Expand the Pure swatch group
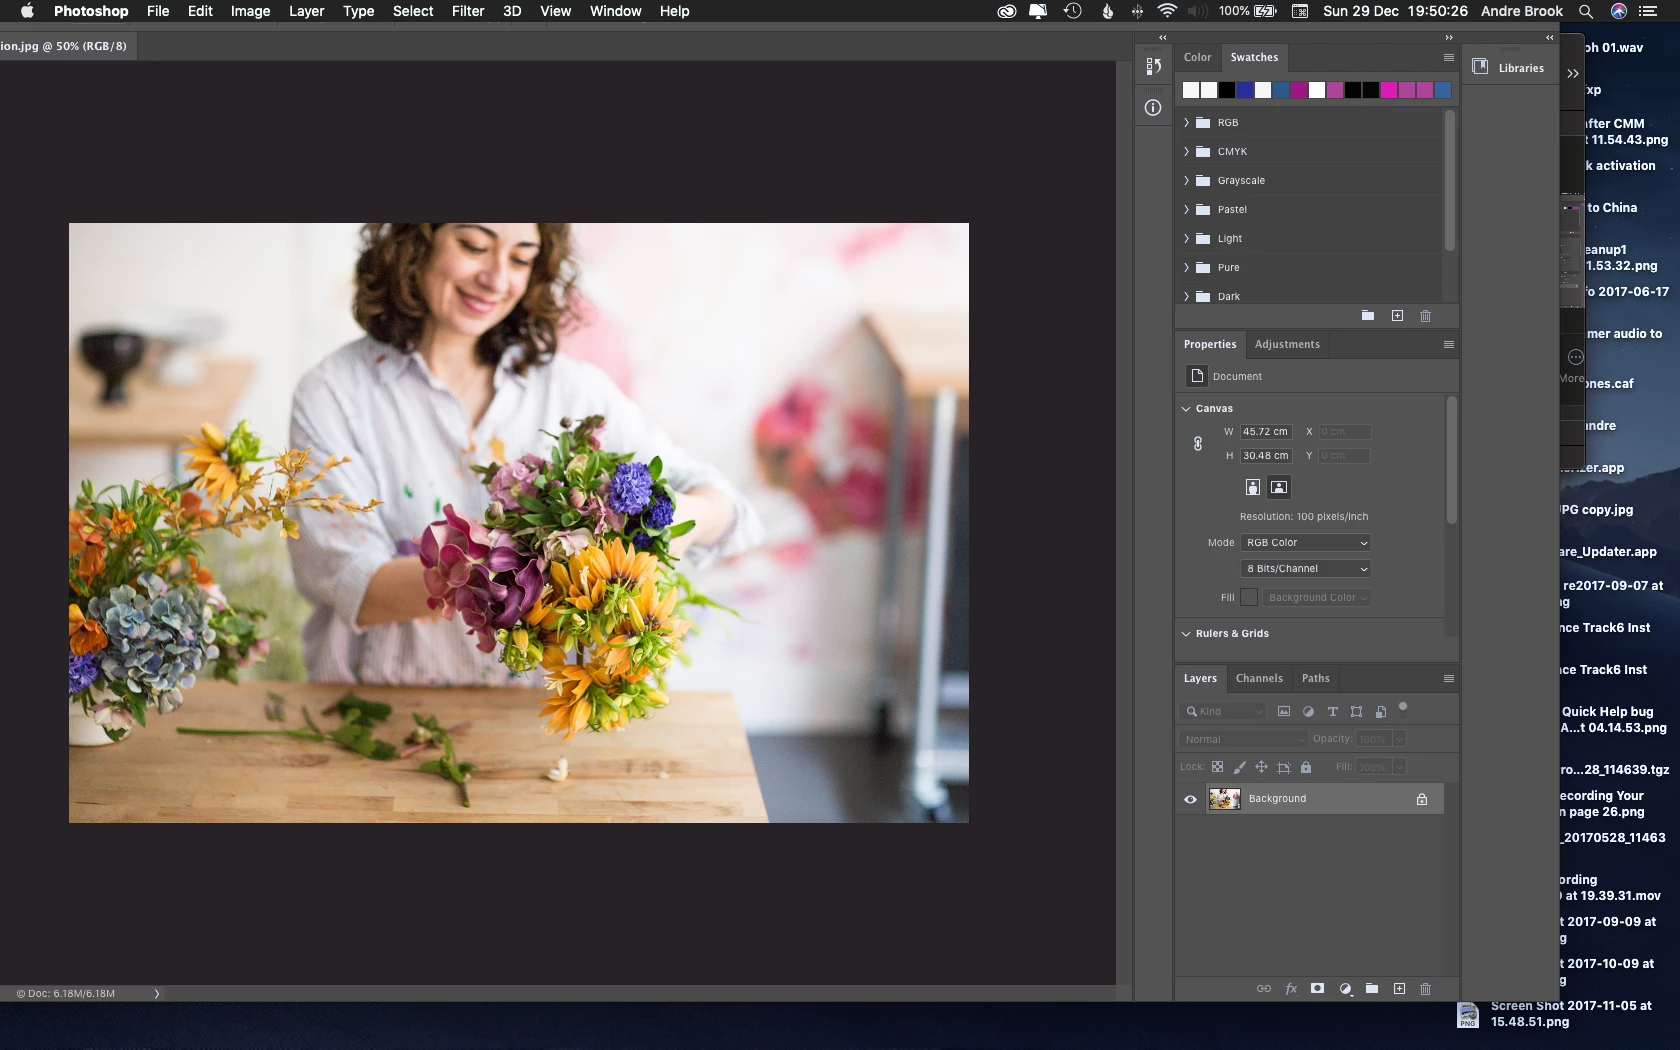This screenshot has height=1050, width=1680. pos(1187,268)
